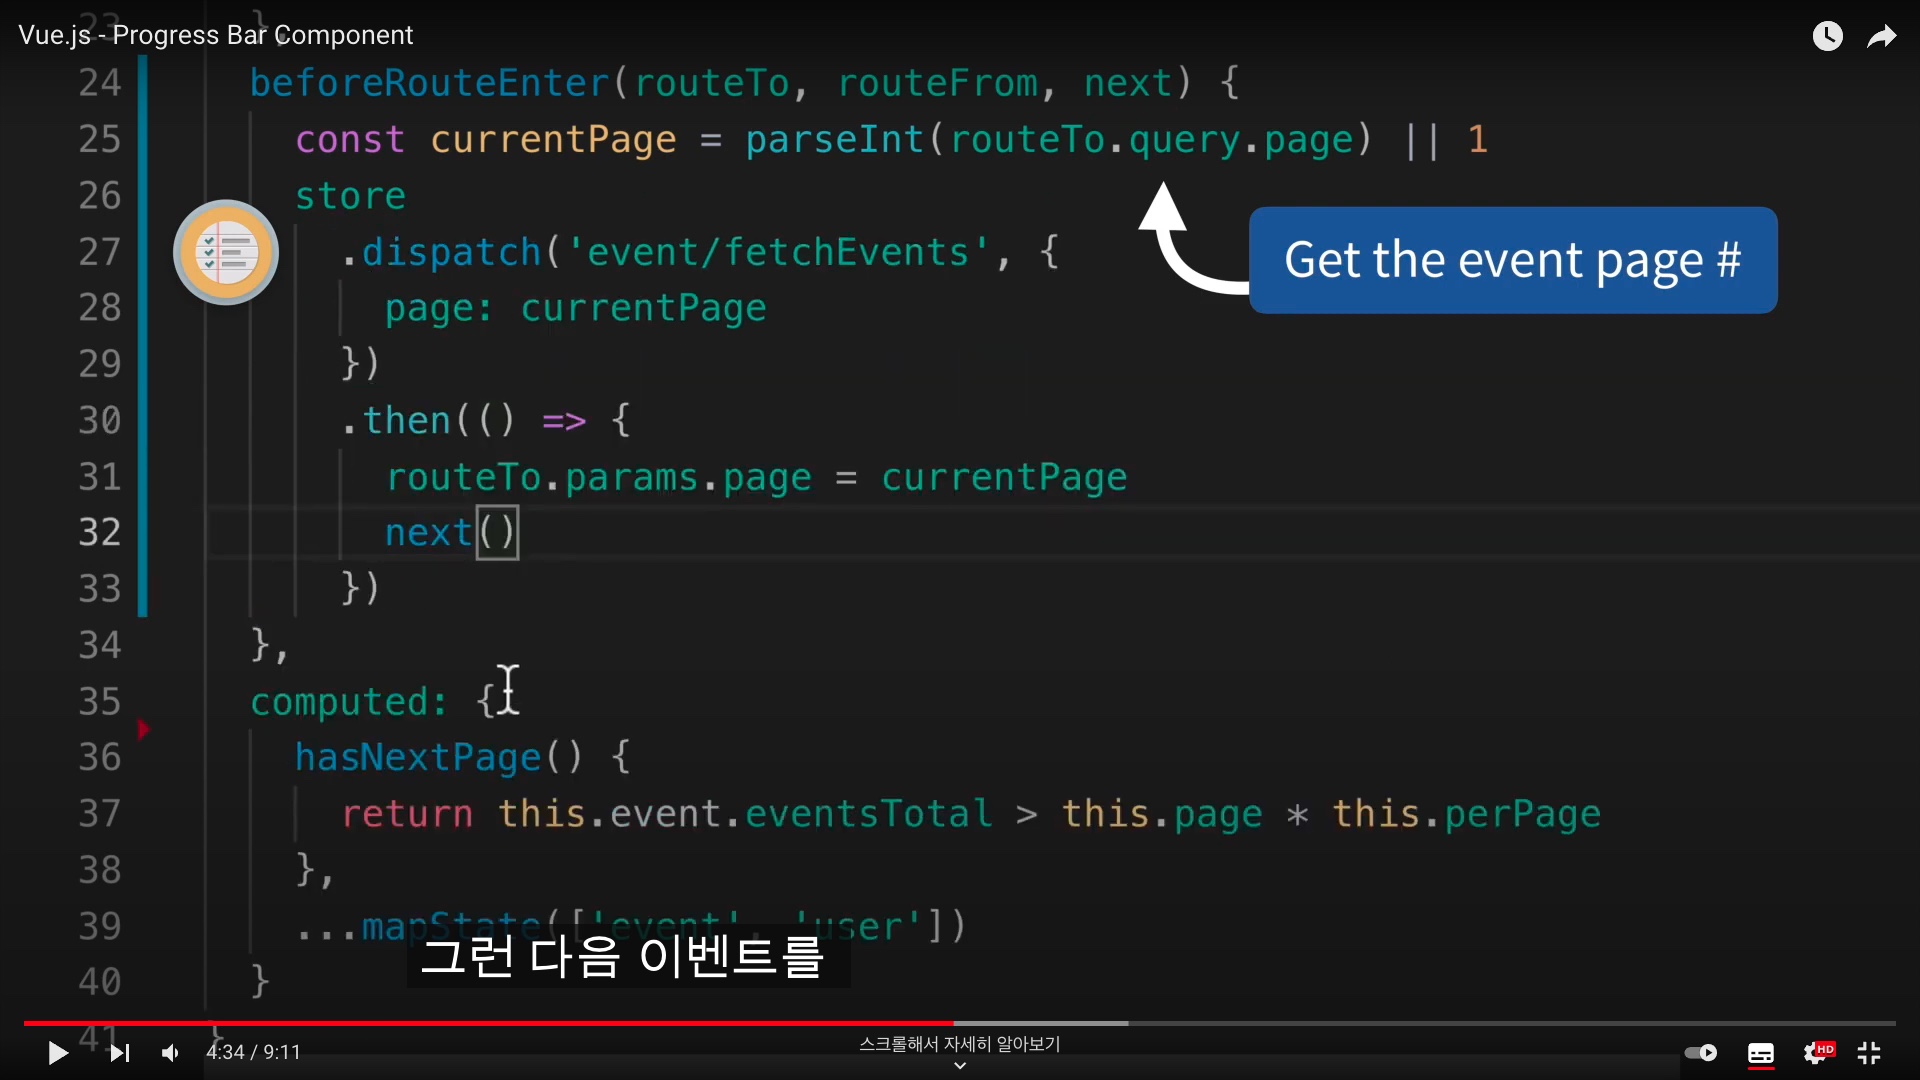
Task: Click the scroll for details text
Action: point(960,1044)
